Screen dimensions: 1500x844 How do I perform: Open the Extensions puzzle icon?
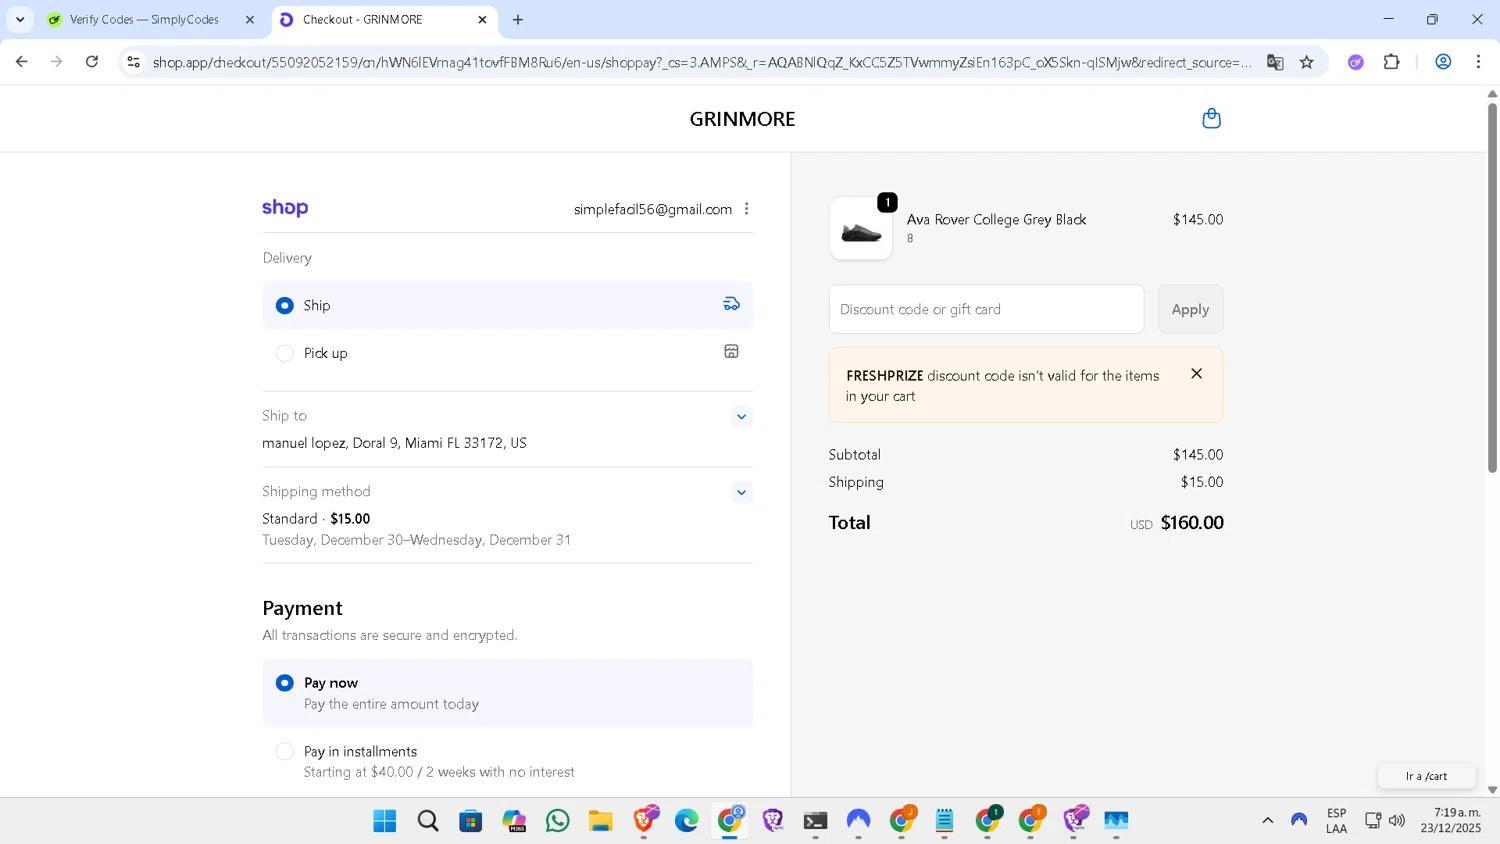point(1392,62)
